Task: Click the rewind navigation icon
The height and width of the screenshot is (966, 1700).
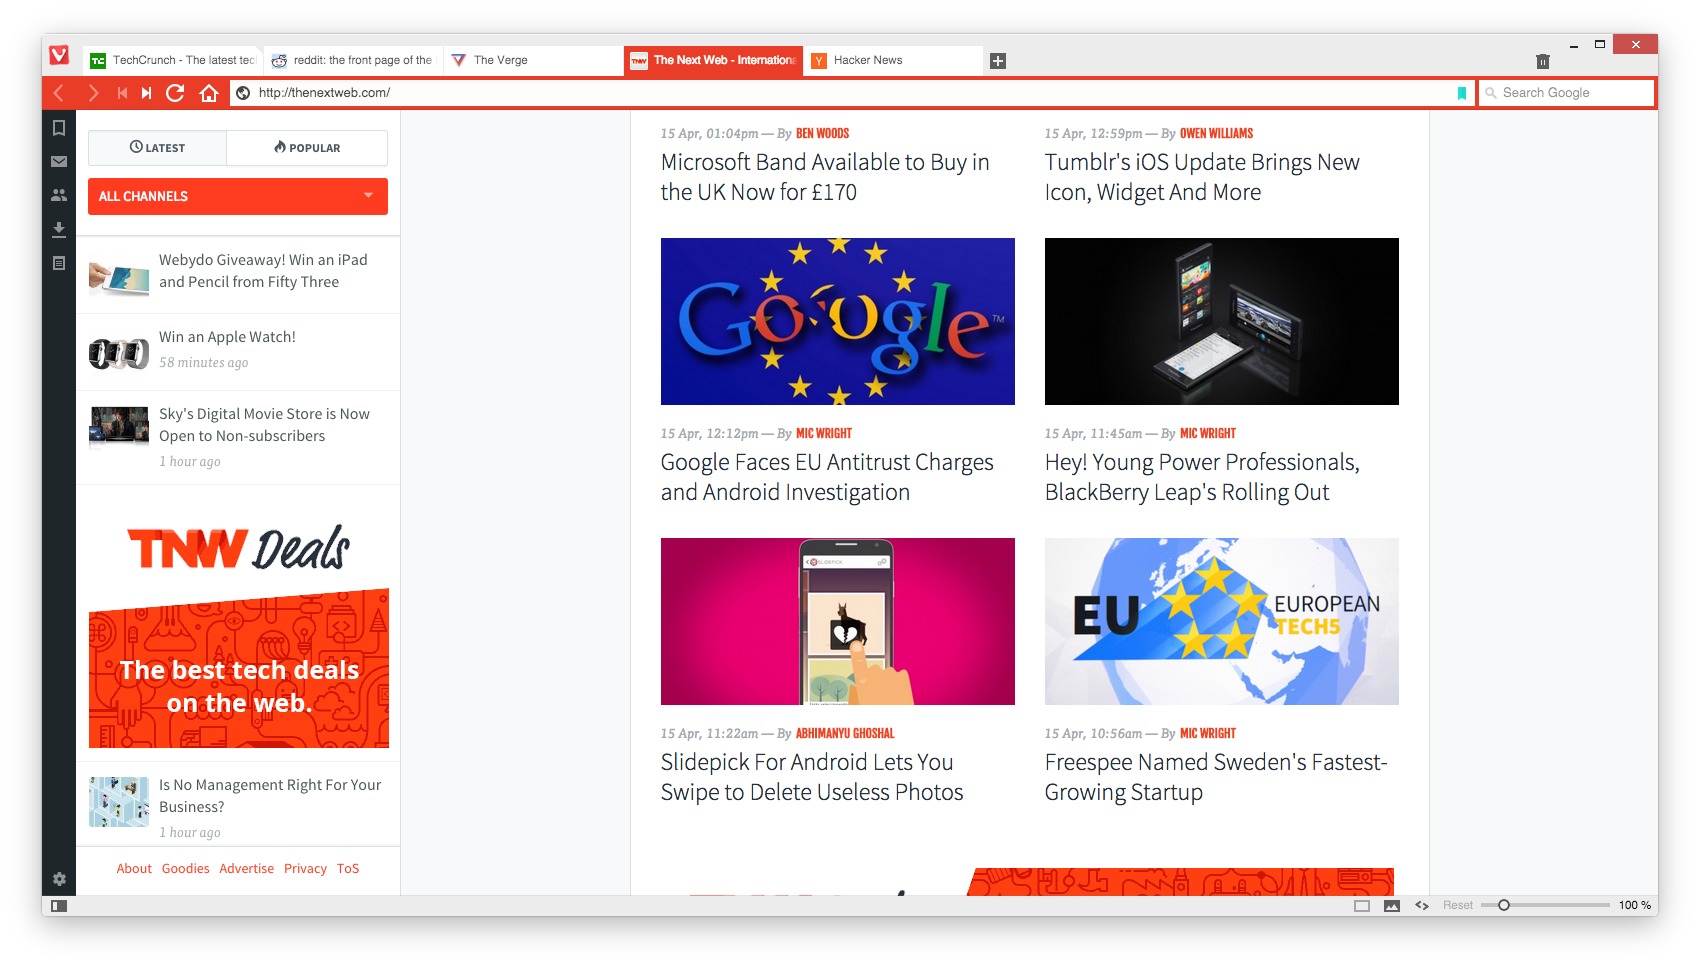Action: coord(122,93)
